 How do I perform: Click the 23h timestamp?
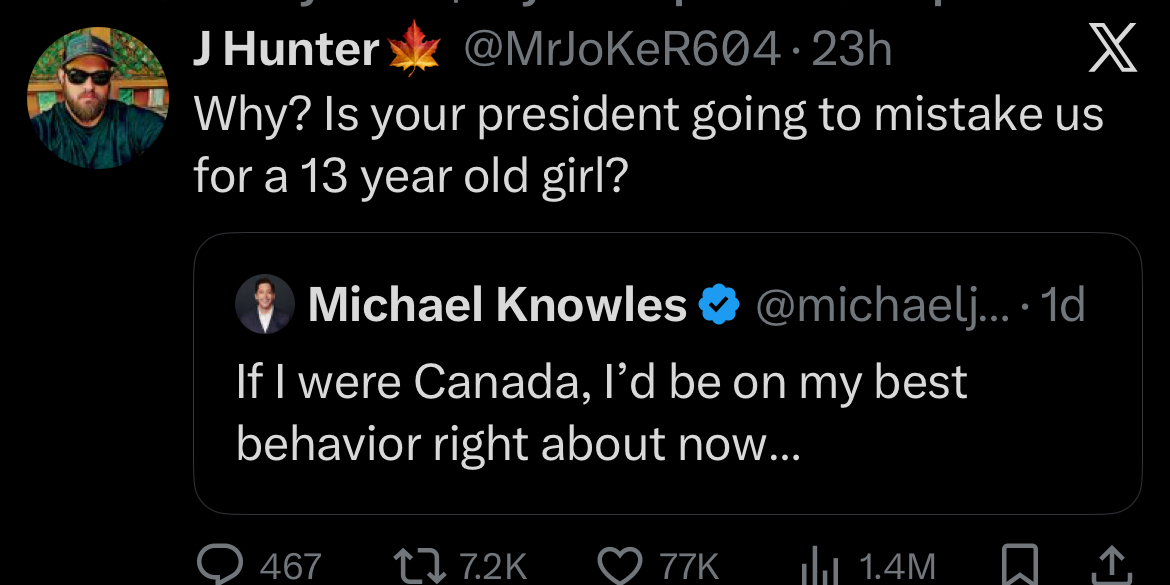pos(852,51)
